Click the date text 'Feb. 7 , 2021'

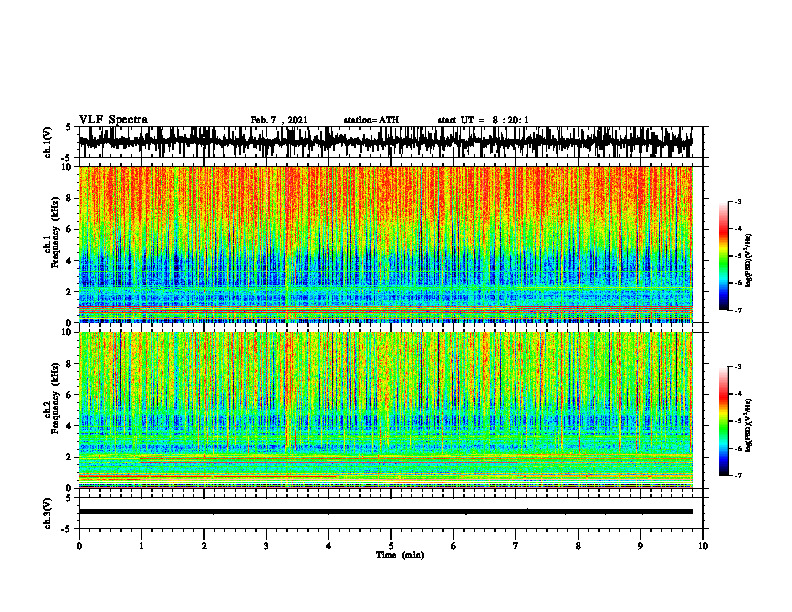[279, 120]
